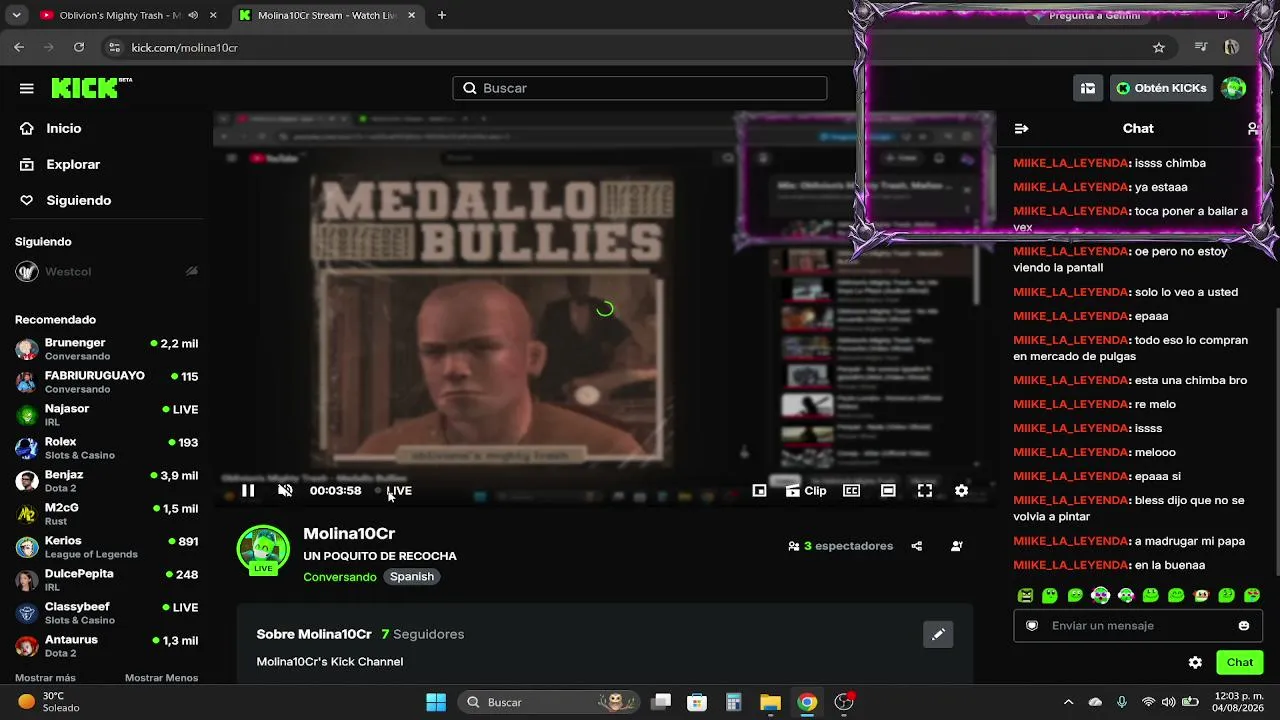Viewport: 1280px width, 720px height.
Task: Open the profile avatar menu in the Kick header
Action: [1234, 88]
